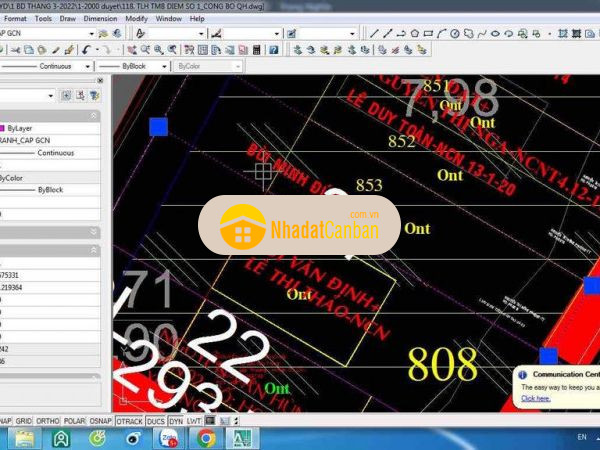Click the Undo arrow in toolbar
The height and width of the screenshot is (450, 600).
pyautogui.click(x=88, y=49)
